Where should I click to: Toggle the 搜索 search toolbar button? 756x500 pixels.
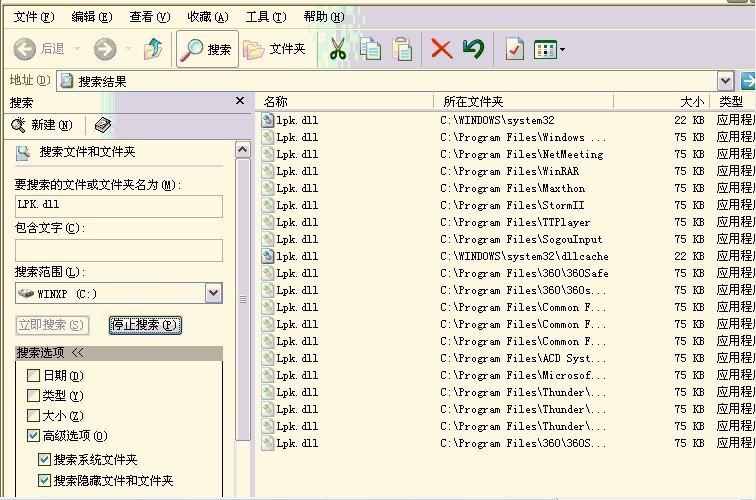[x=207, y=49]
